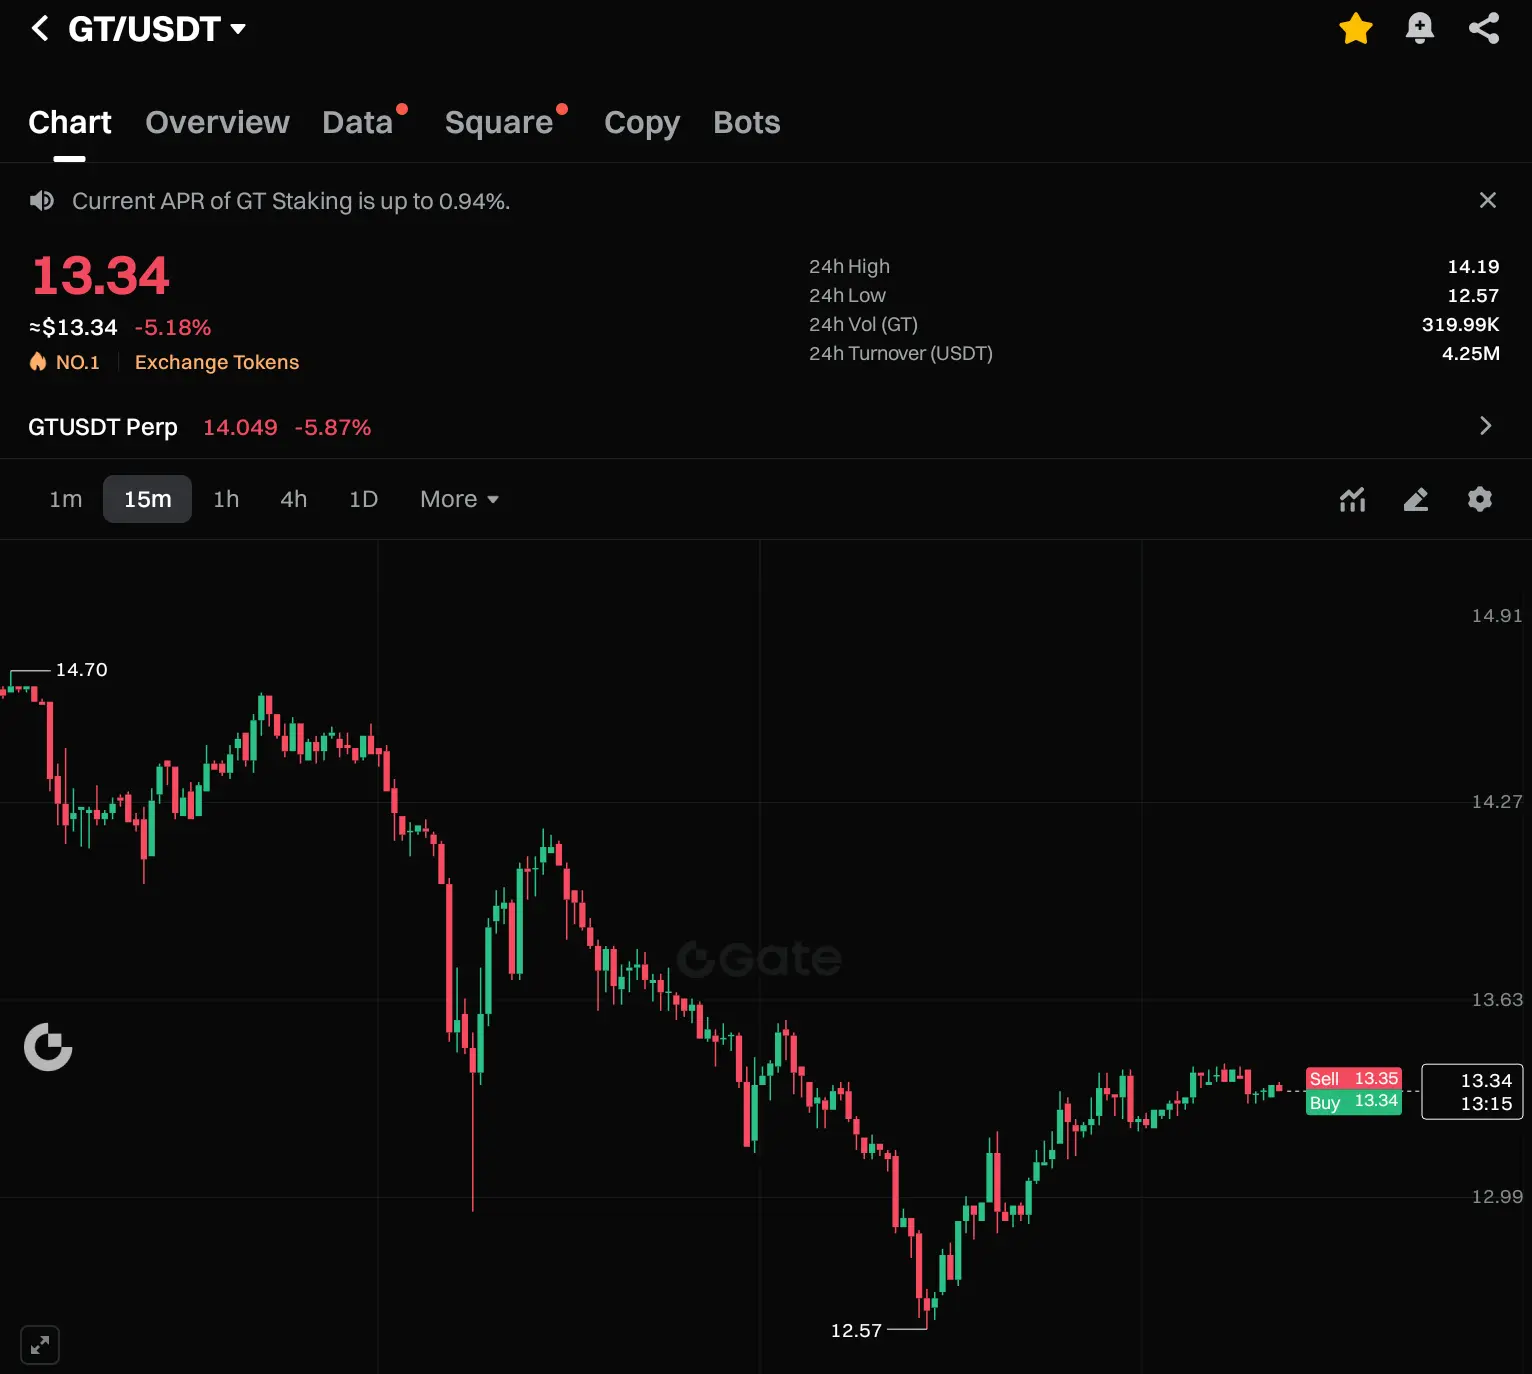
Task: Go to the Copy tab
Action: 642,122
